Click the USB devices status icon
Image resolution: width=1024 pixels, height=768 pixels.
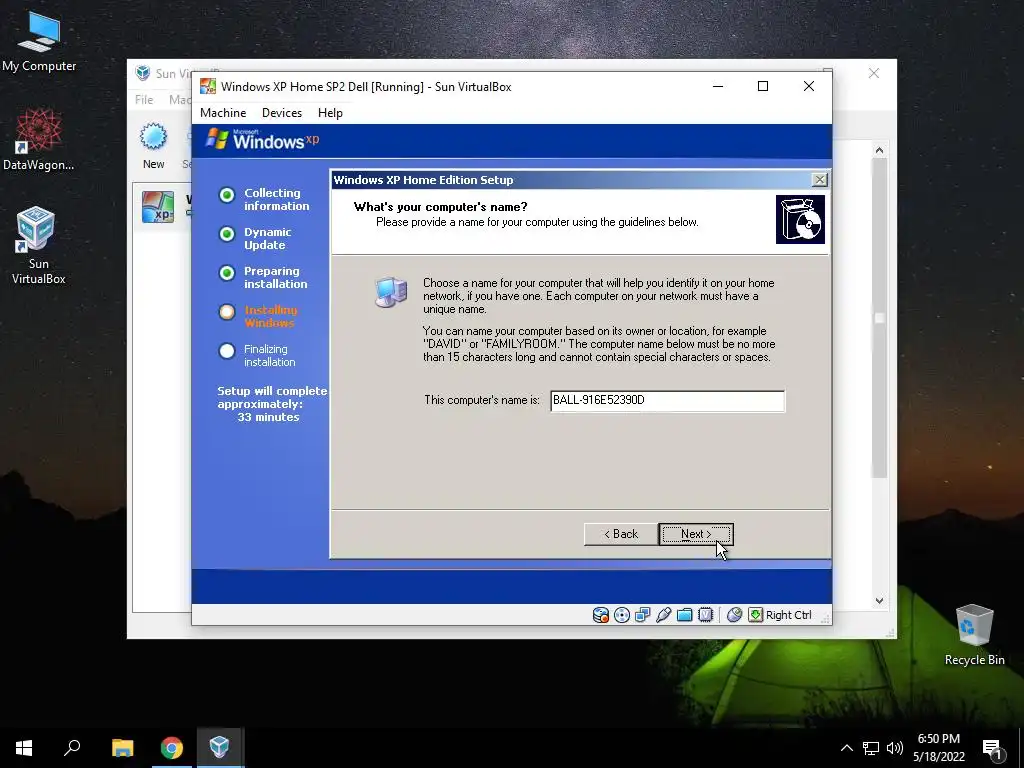point(664,615)
